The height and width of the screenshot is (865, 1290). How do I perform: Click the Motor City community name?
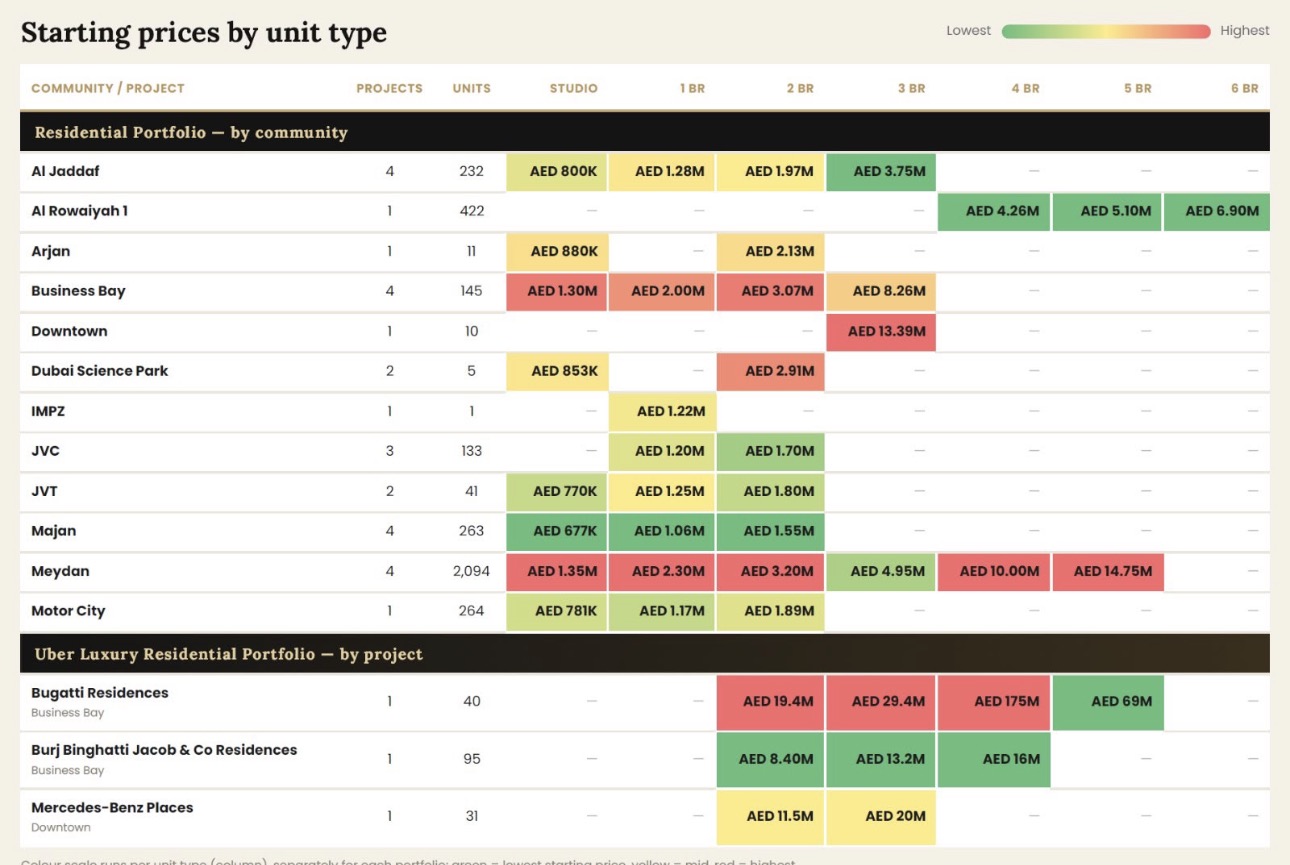(68, 611)
